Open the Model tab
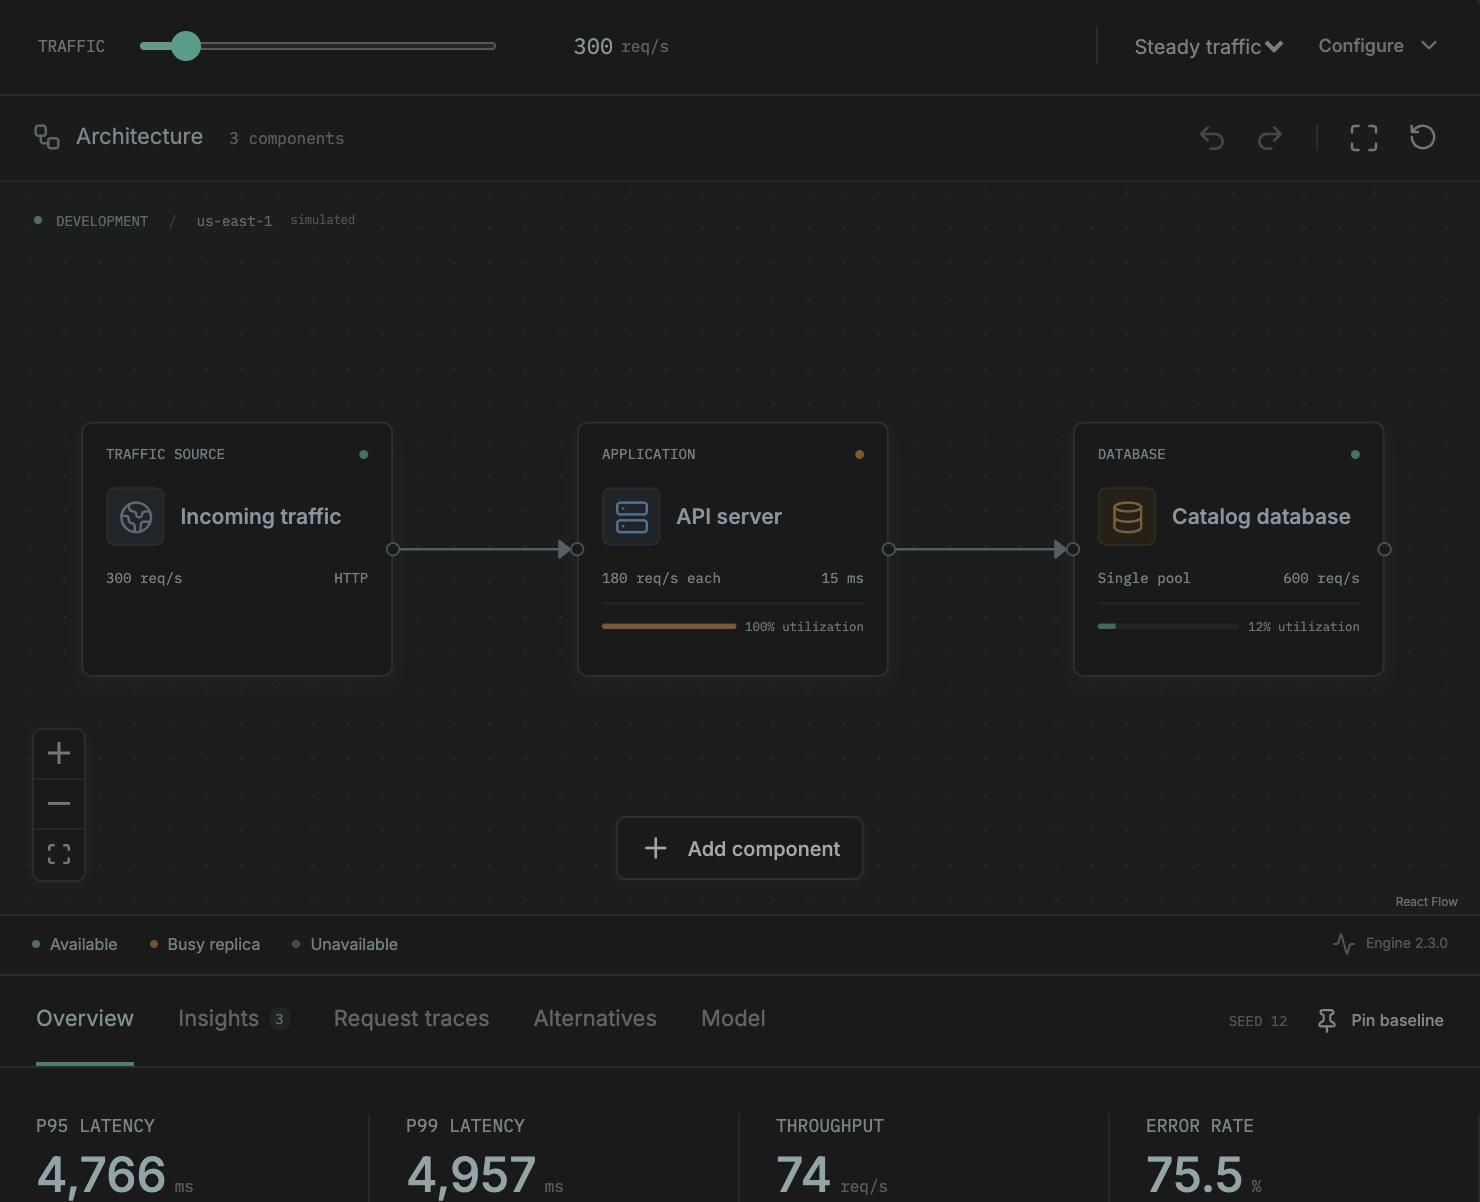Screen dimensions: 1480x1202 click(733, 1018)
